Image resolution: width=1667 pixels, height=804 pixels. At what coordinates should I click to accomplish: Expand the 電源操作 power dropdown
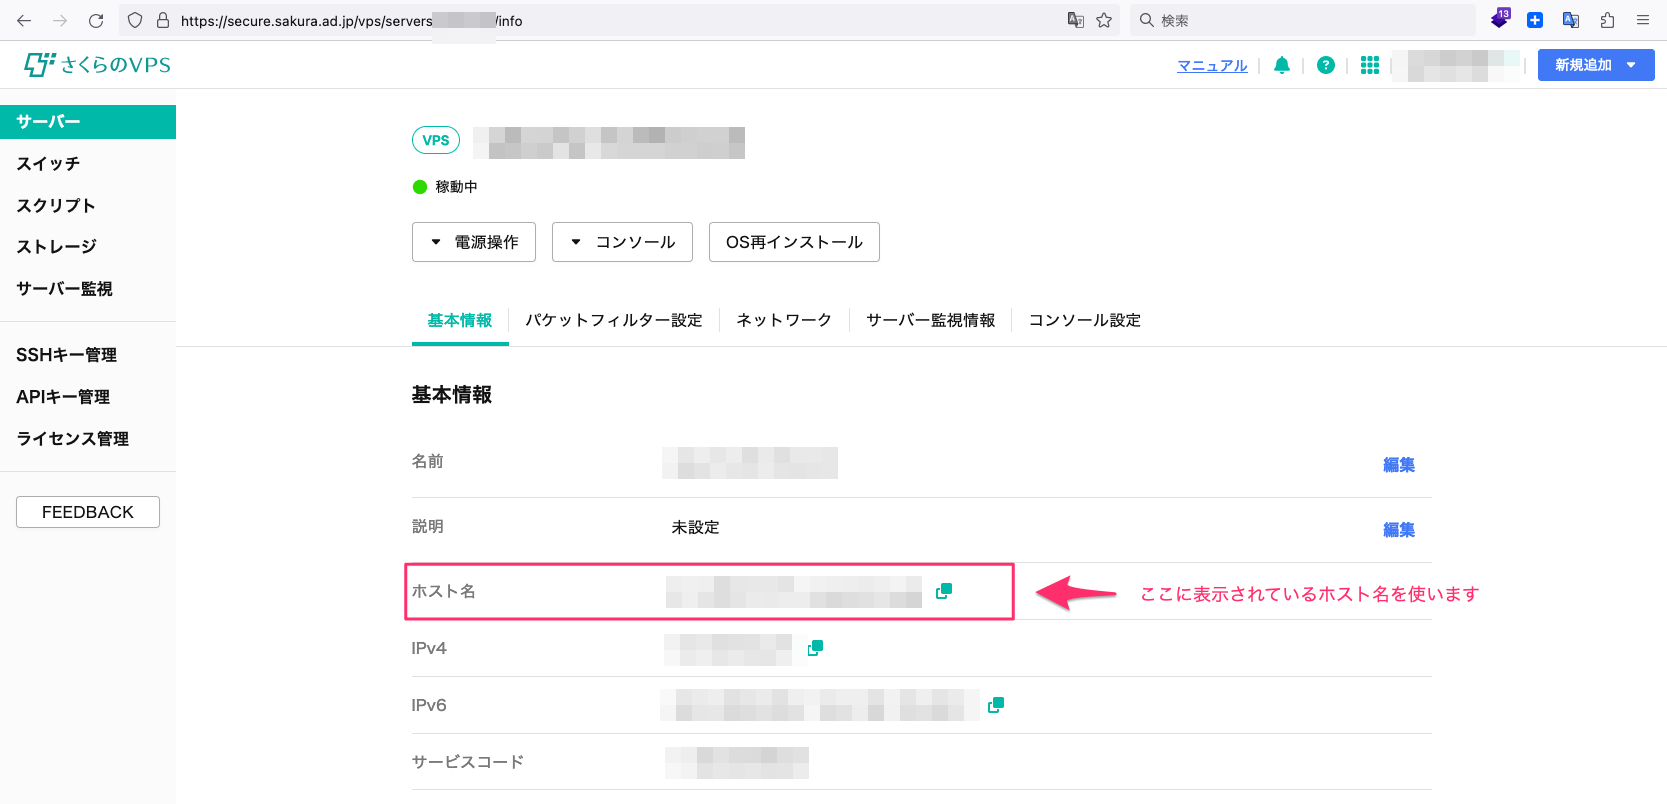click(x=474, y=242)
